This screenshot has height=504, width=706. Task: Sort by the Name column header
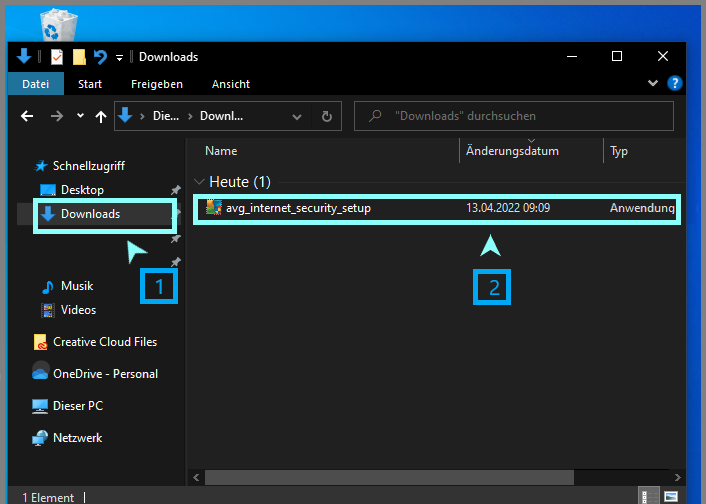[x=221, y=151]
